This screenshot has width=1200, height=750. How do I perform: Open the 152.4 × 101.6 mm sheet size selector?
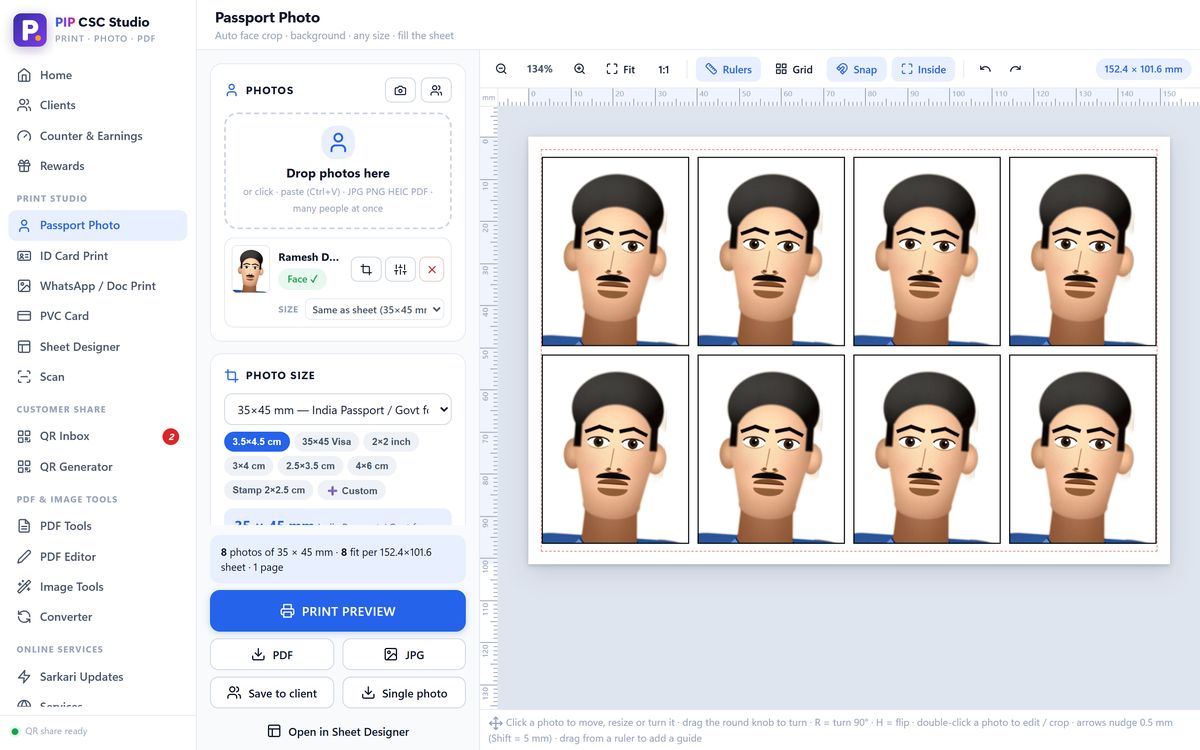pyautogui.click(x=1144, y=69)
